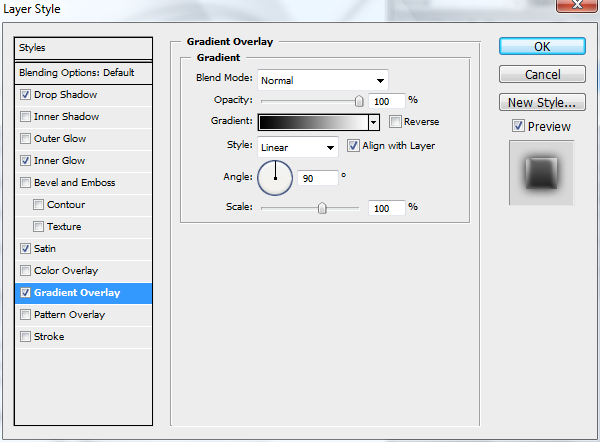Open Inner Glow settings label
Viewport: 600px width, 442px height.
point(59,161)
